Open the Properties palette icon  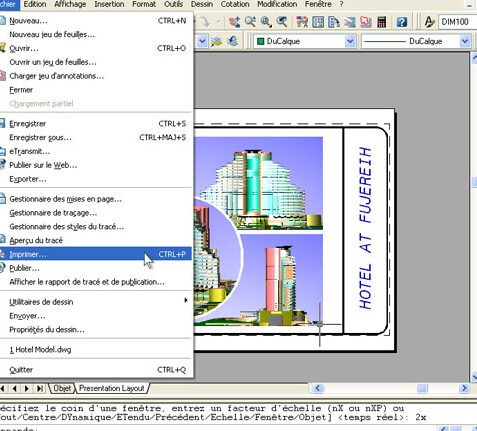pyautogui.click(x=302, y=22)
